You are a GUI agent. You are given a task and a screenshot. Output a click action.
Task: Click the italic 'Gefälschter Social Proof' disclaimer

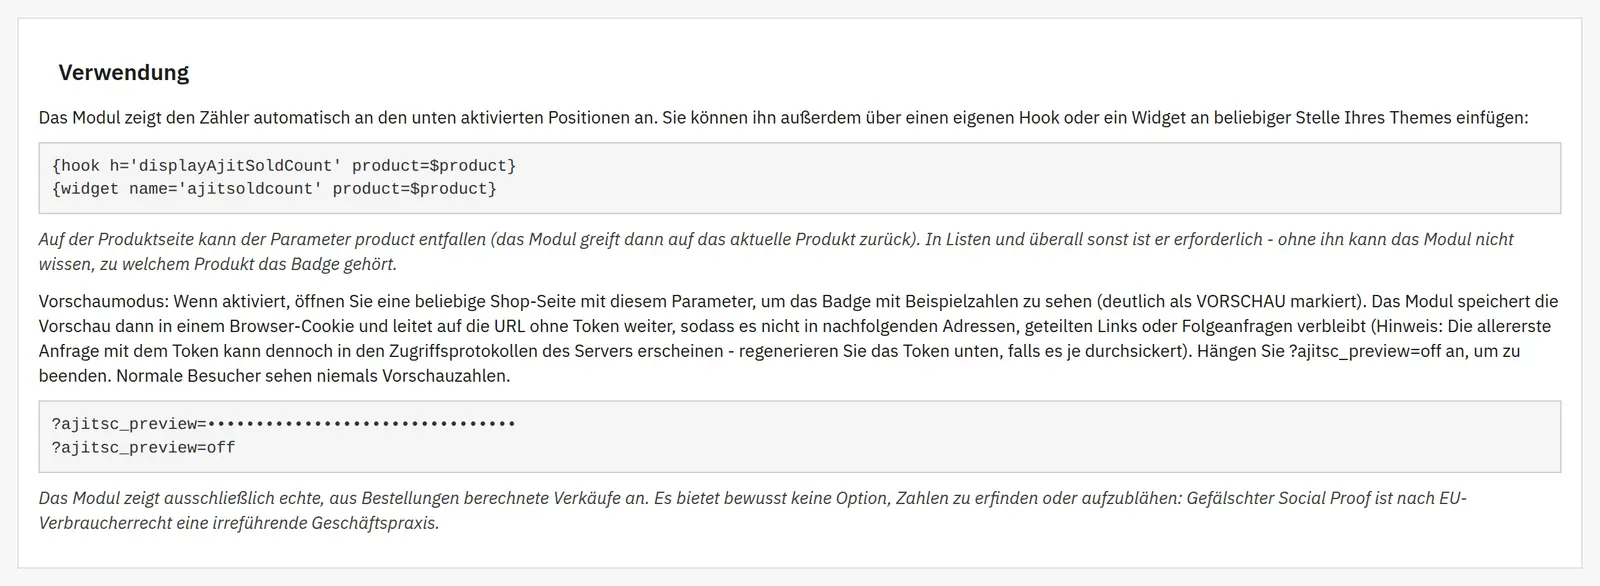click(x=1278, y=498)
